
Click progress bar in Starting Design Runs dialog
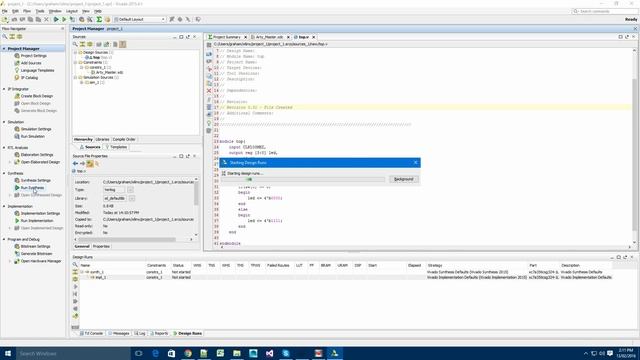[x=303, y=179]
